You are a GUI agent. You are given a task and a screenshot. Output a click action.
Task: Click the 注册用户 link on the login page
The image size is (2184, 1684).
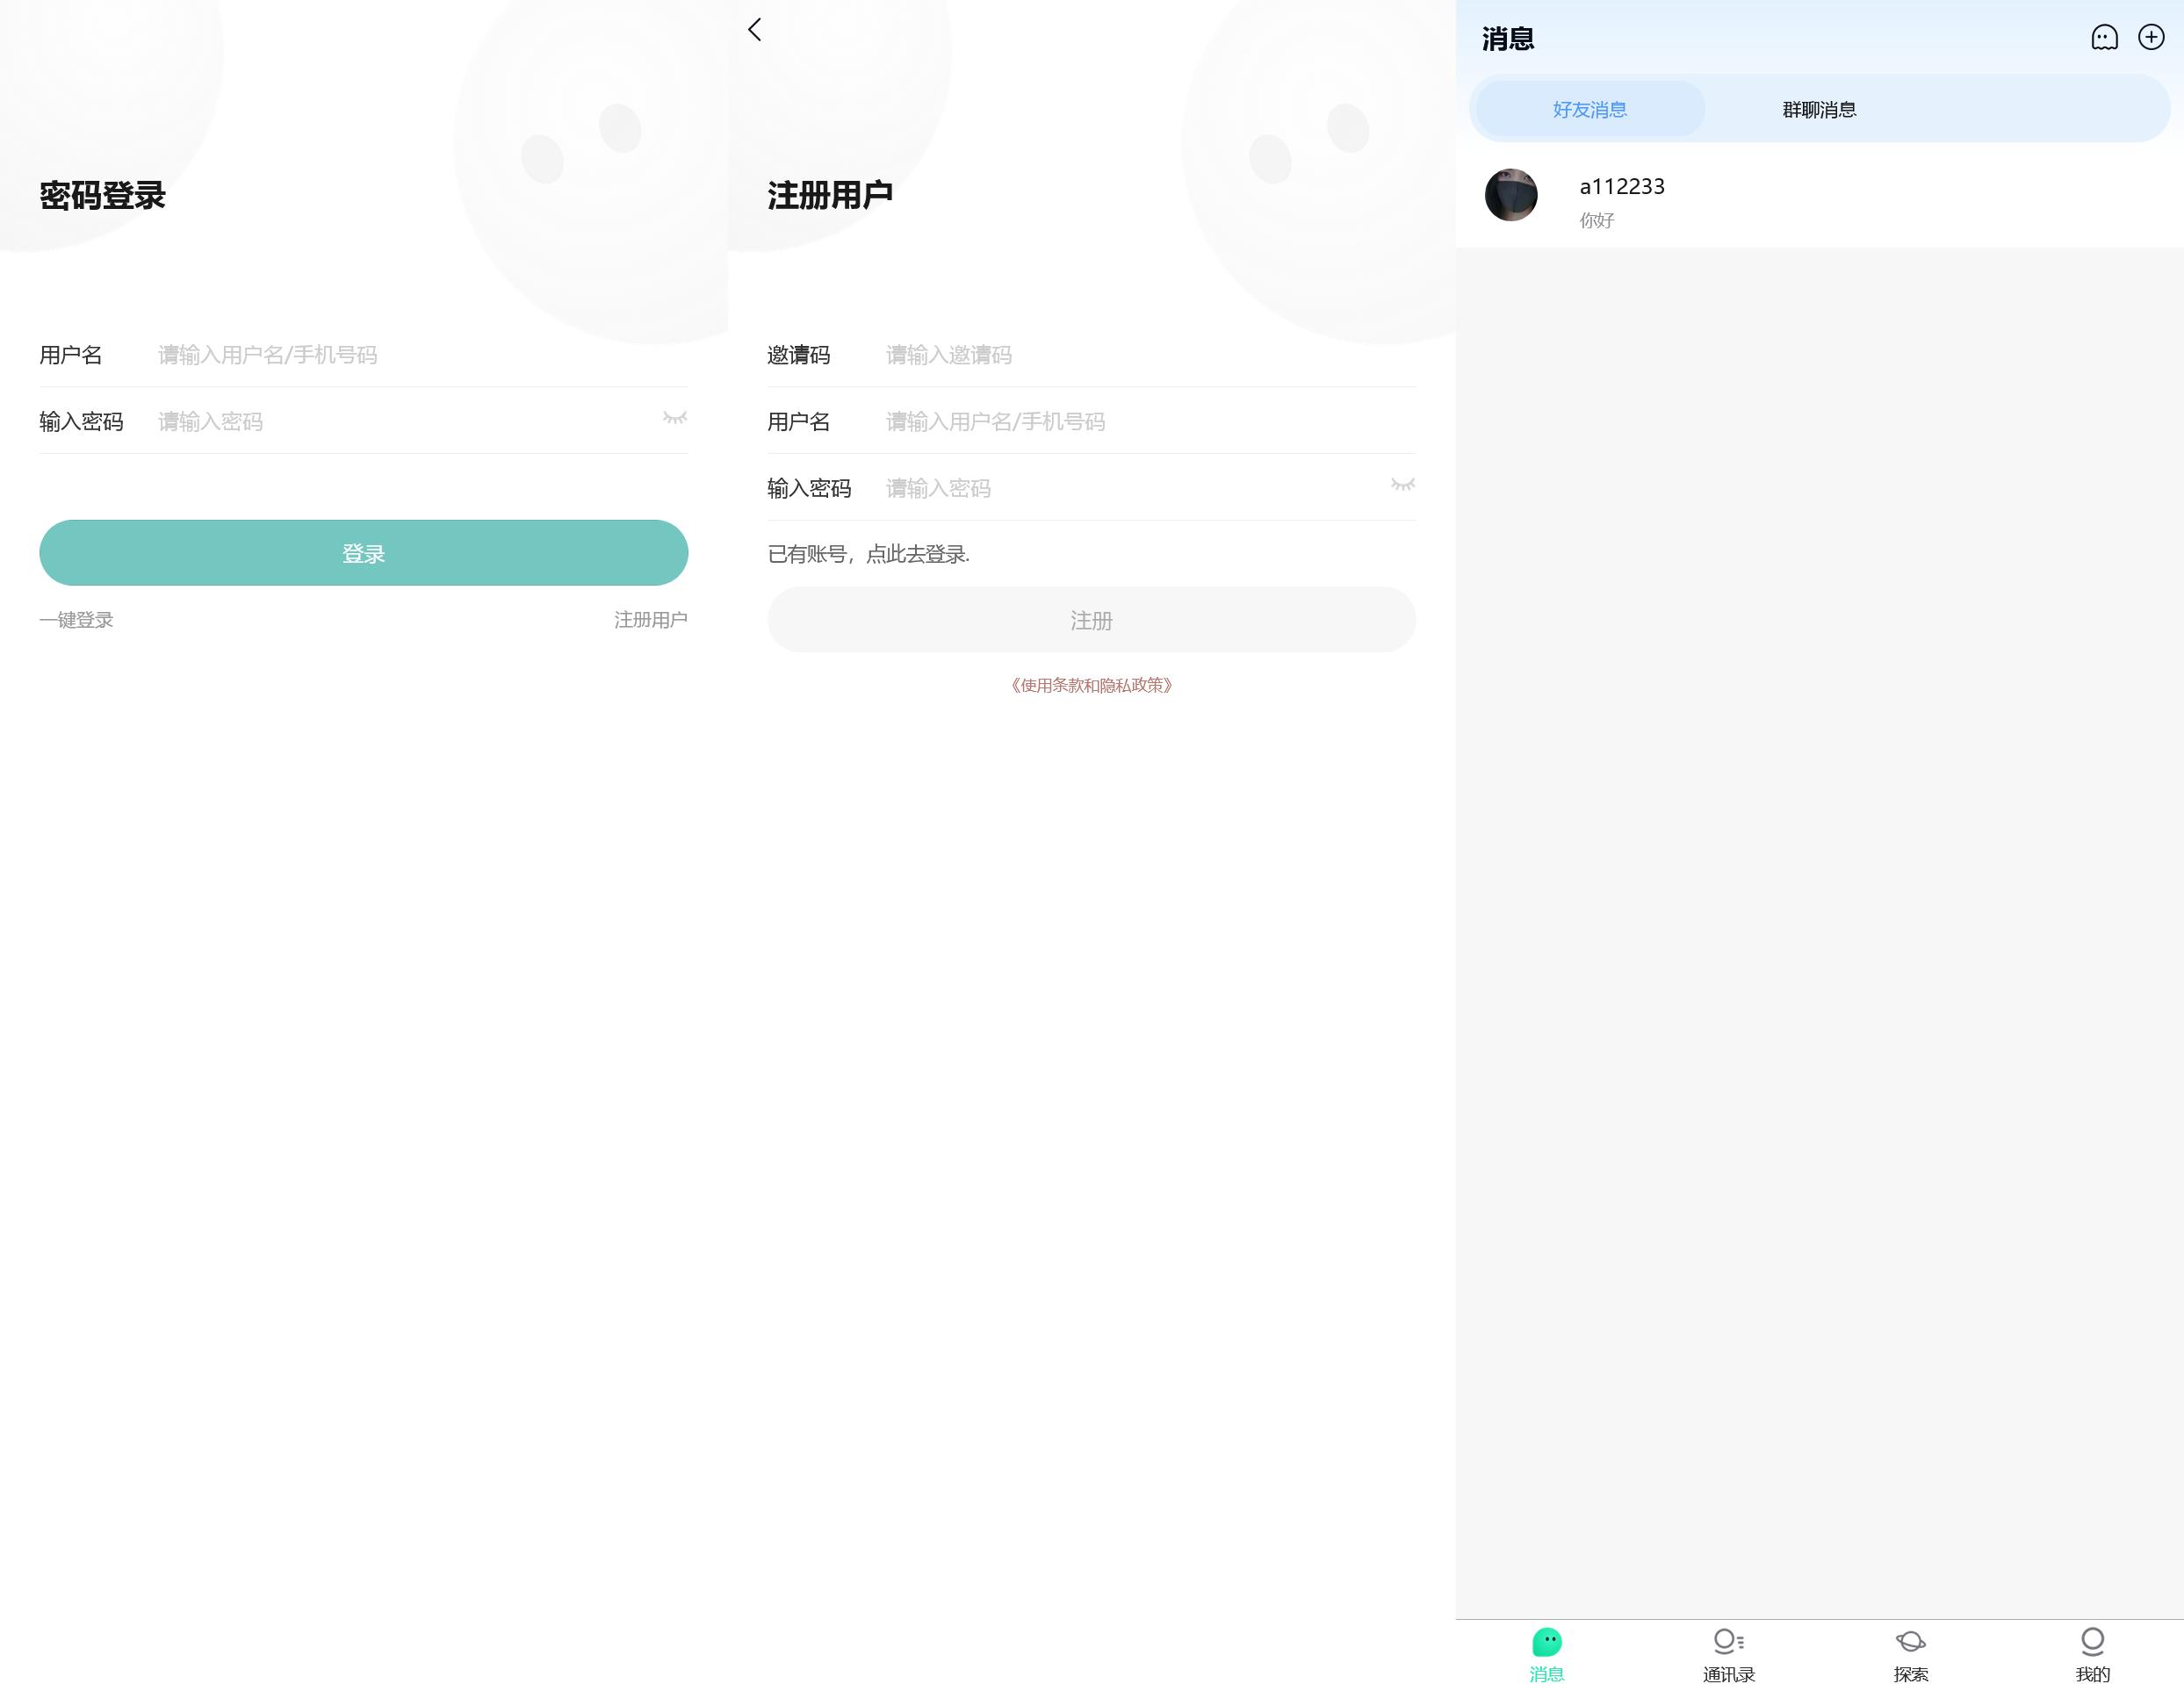(x=650, y=619)
